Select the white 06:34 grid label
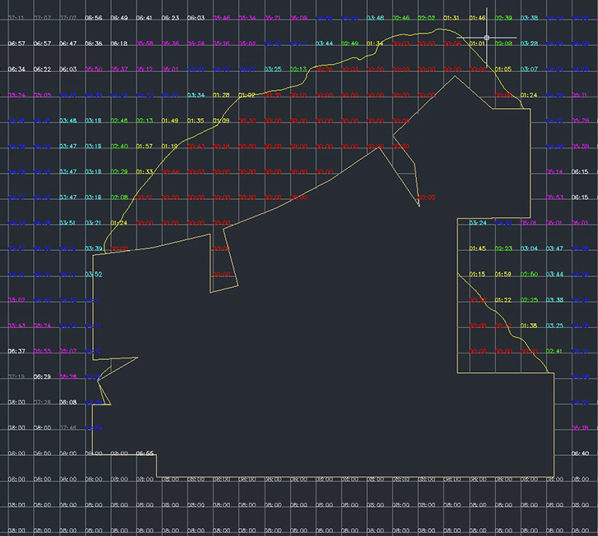 pos(16,69)
